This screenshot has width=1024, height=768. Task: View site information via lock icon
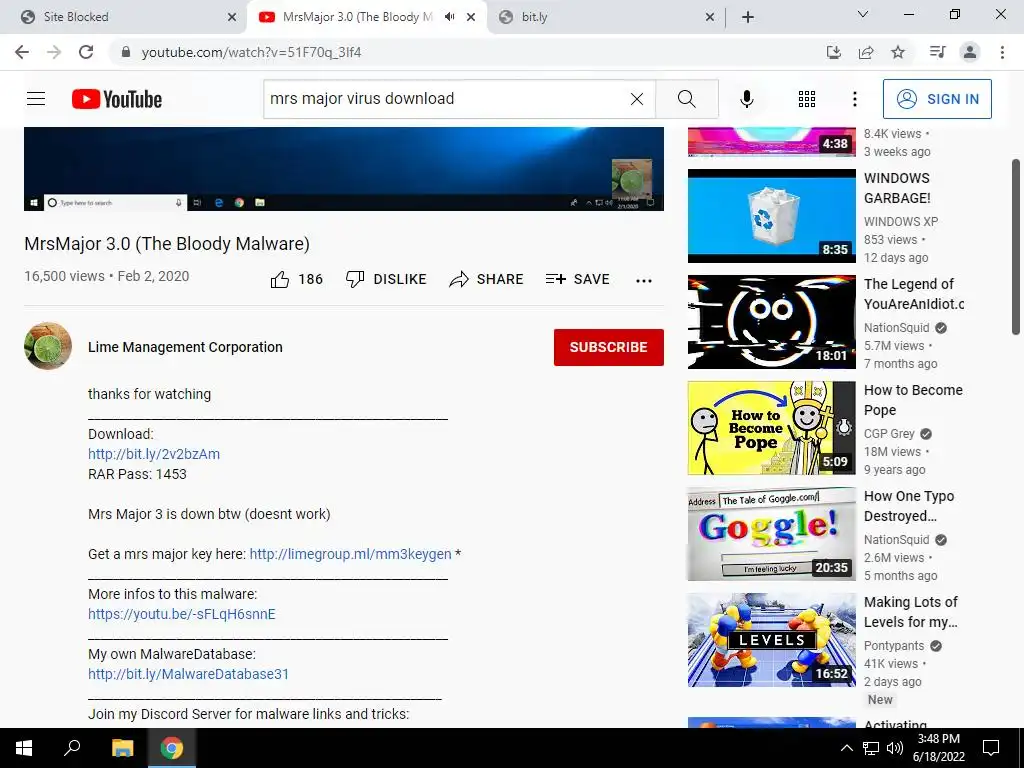tap(127, 52)
